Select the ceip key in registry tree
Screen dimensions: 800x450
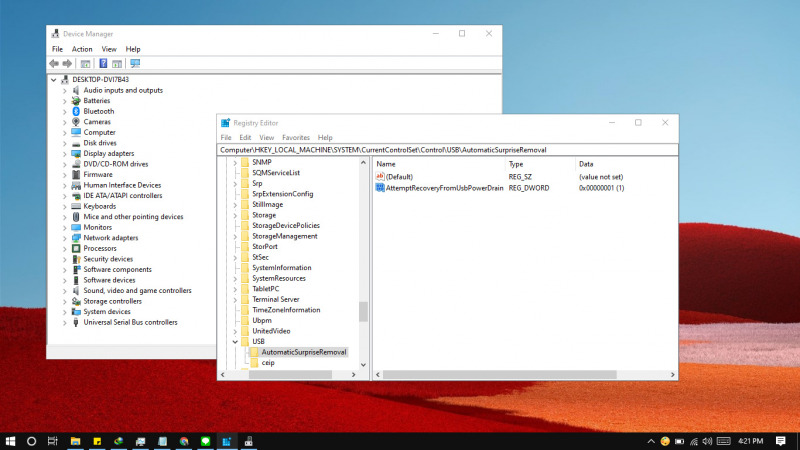(x=268, y=363)
